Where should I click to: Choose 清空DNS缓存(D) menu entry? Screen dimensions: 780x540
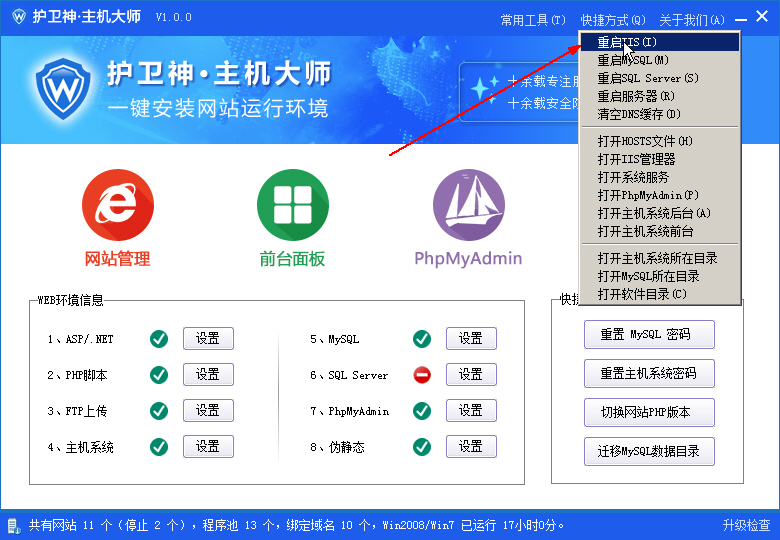[x=639, y=114]
